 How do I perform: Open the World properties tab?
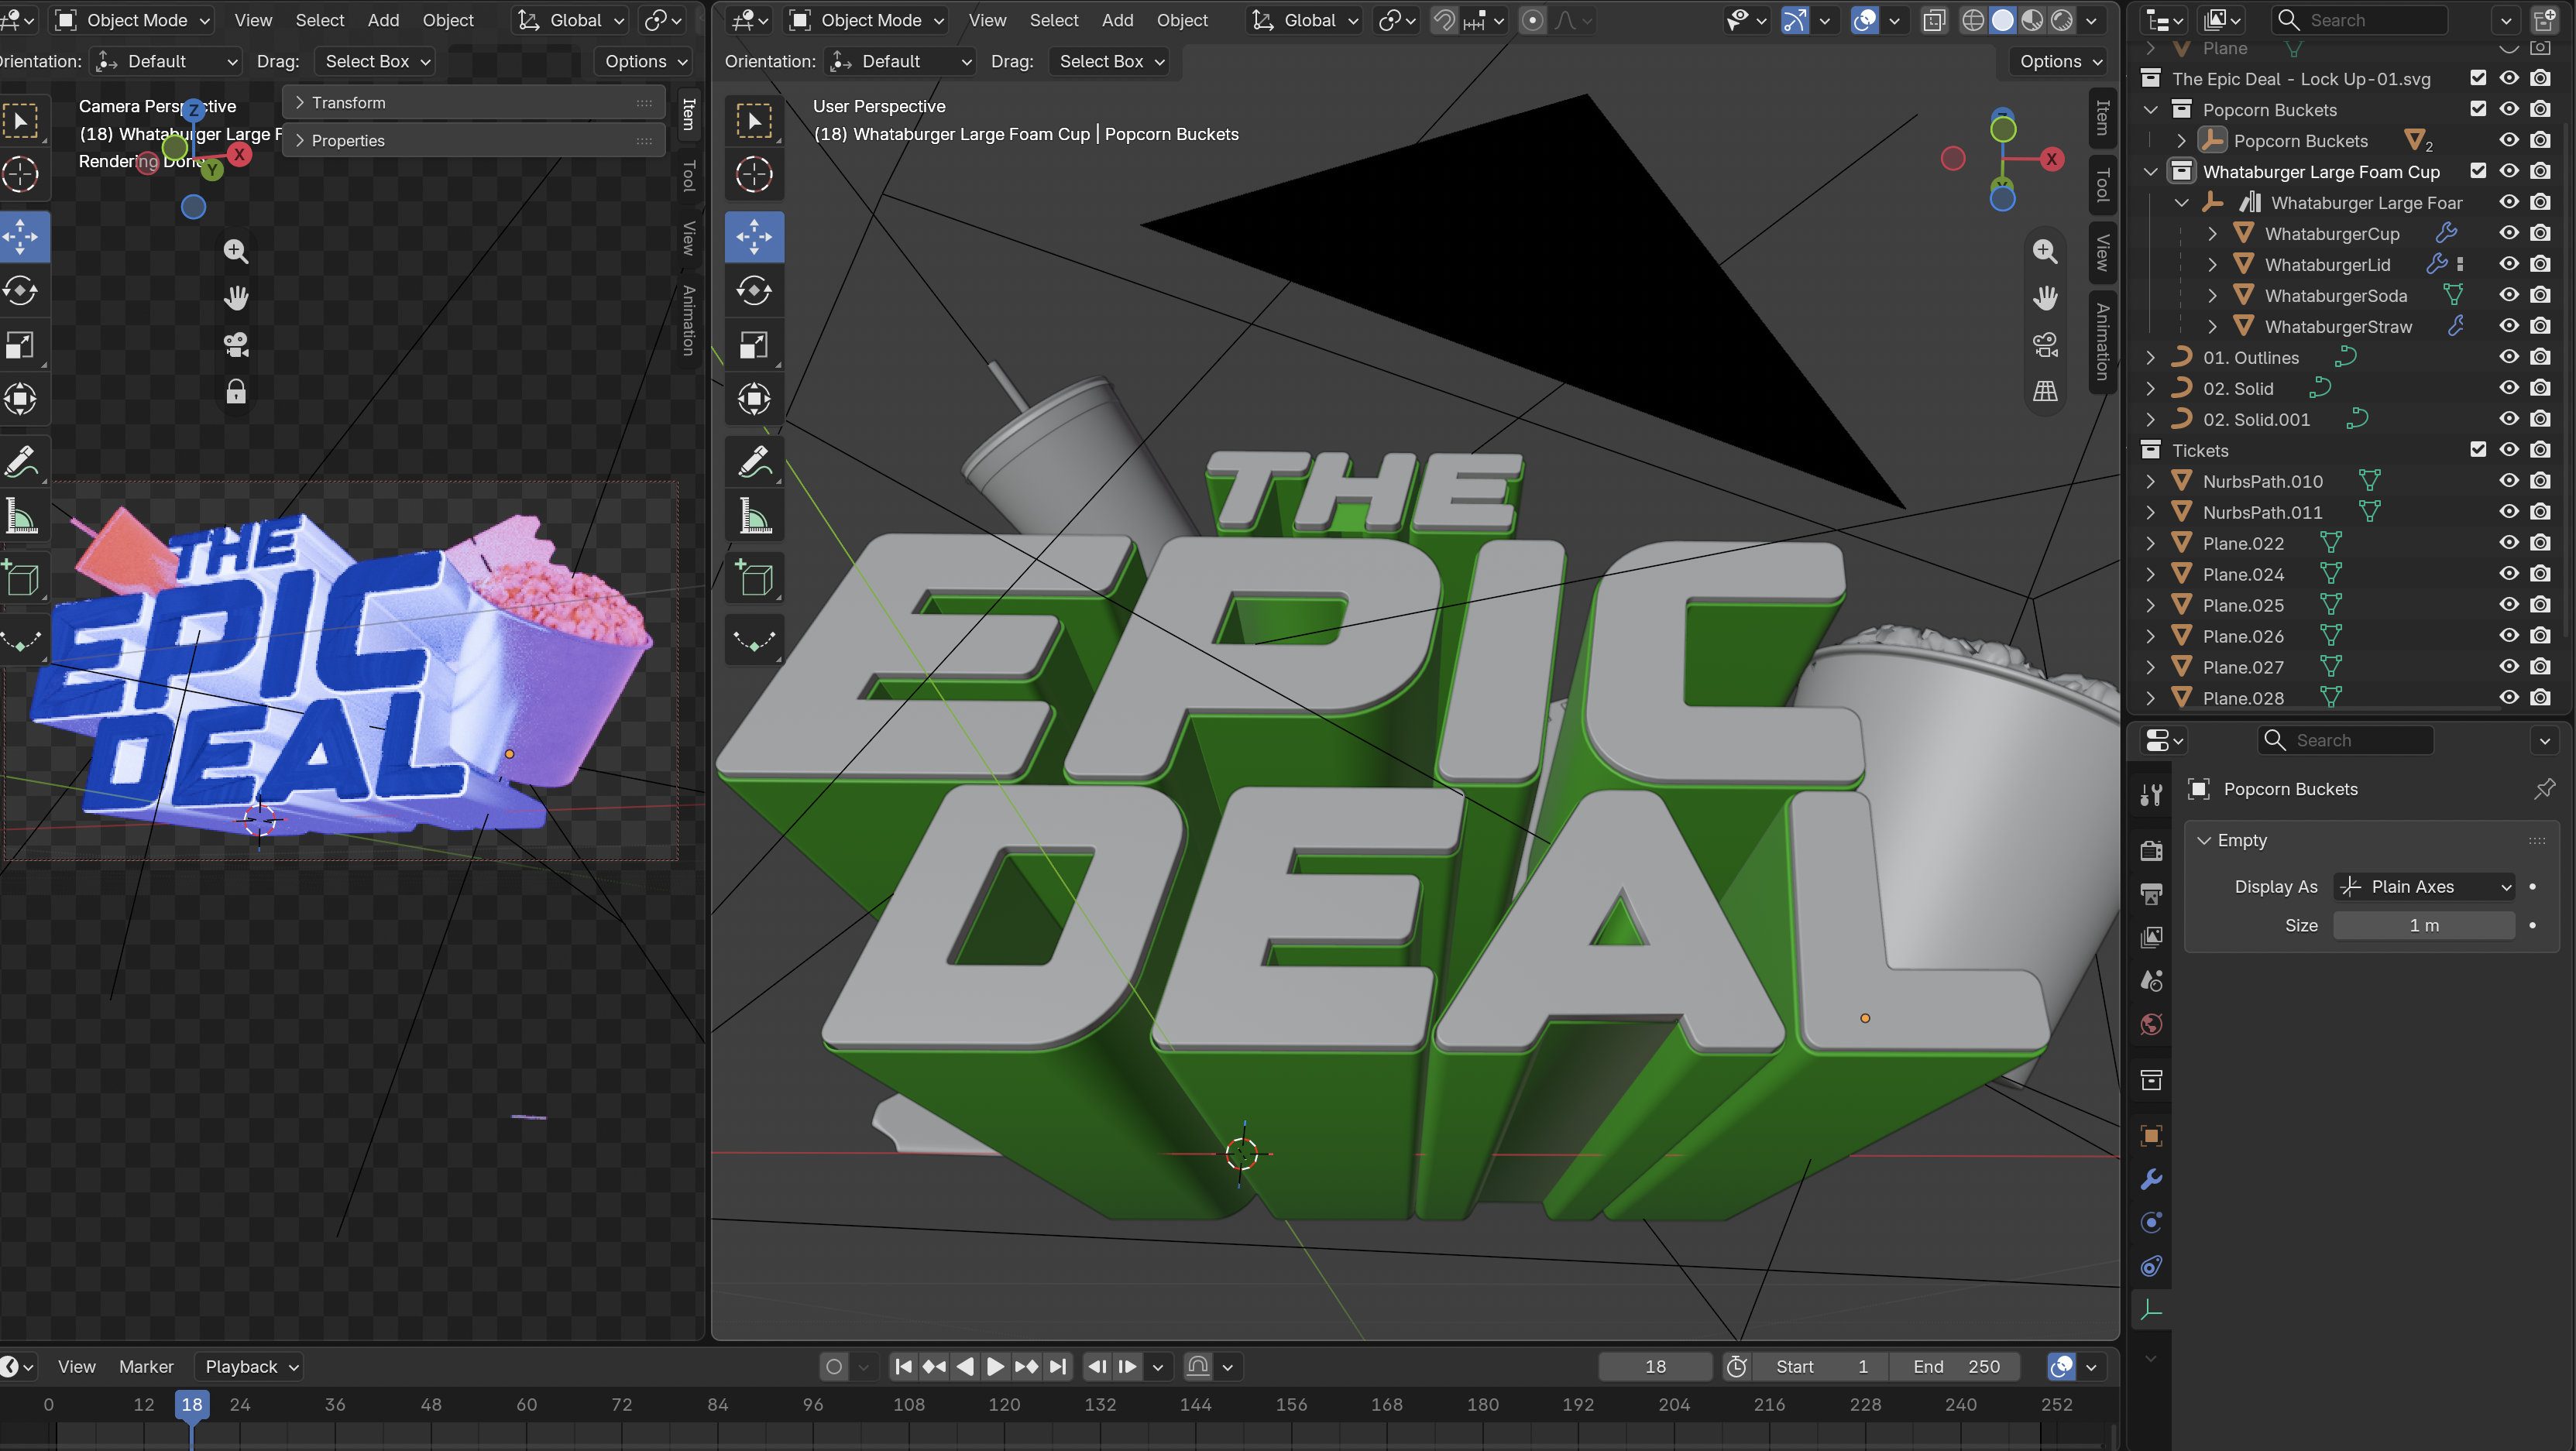click(x=2151, y=1024)
